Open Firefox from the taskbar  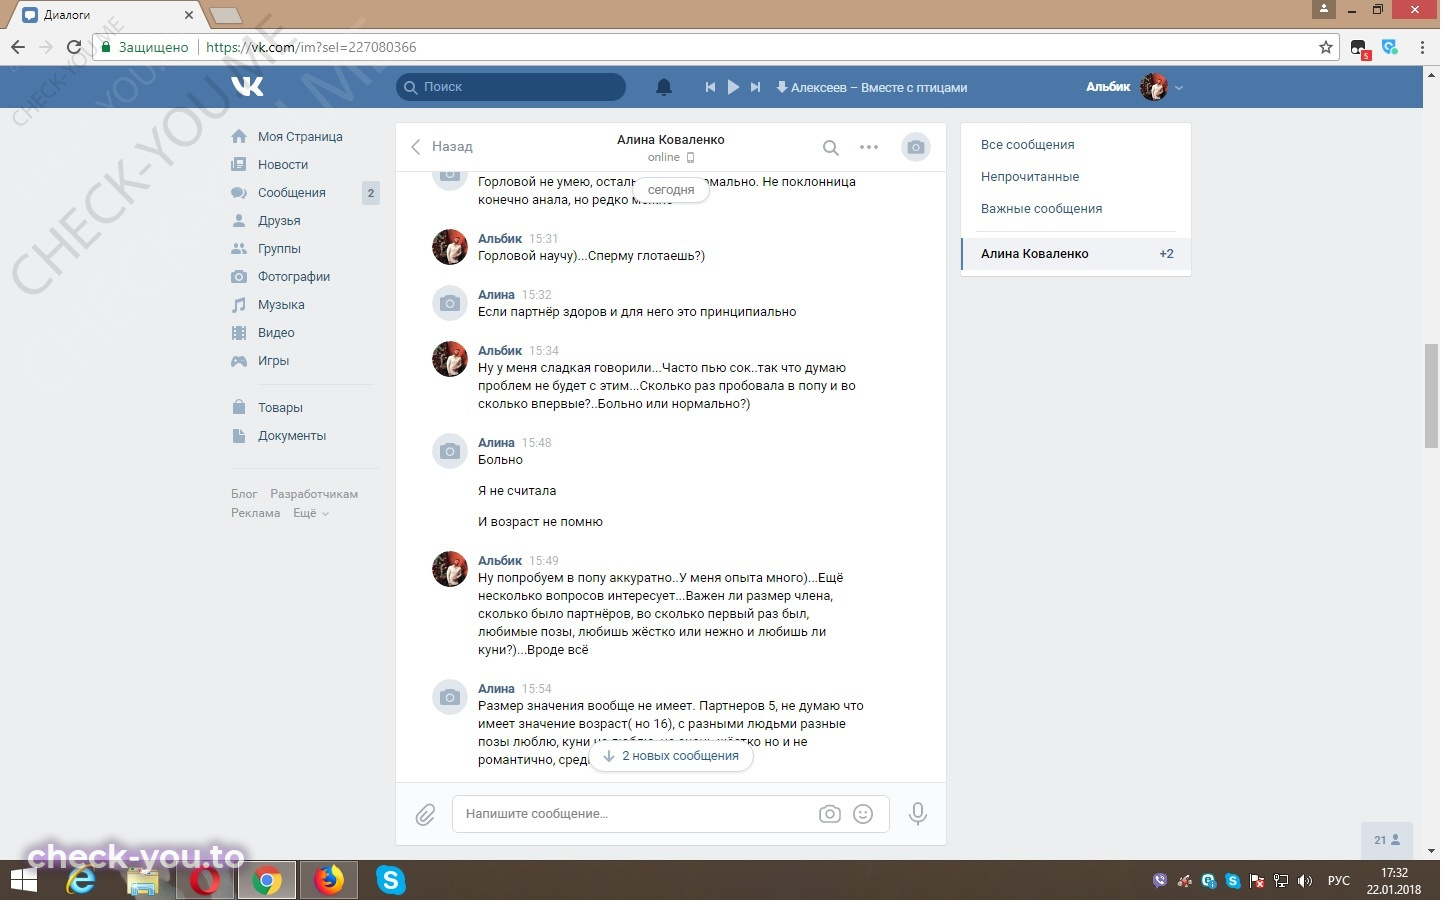click(x=328, y=880)
